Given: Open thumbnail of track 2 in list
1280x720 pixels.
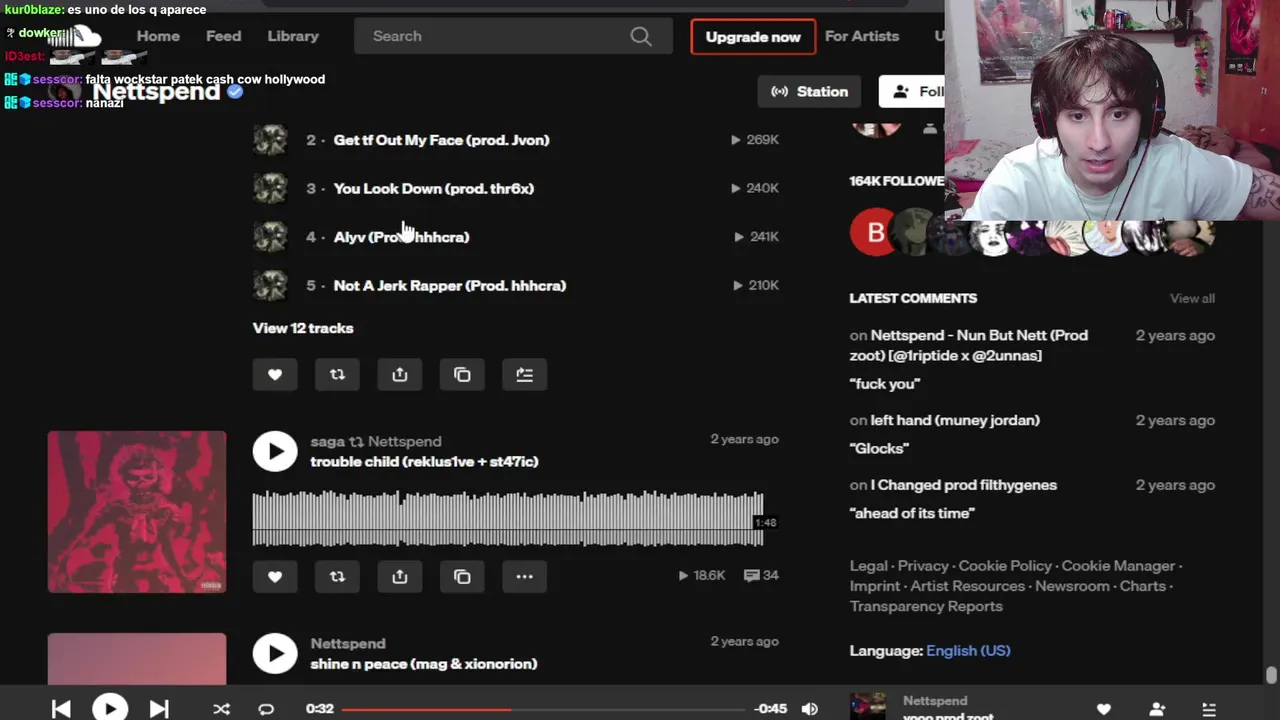Looking at the screenshot, I should (x=270, y=140).
